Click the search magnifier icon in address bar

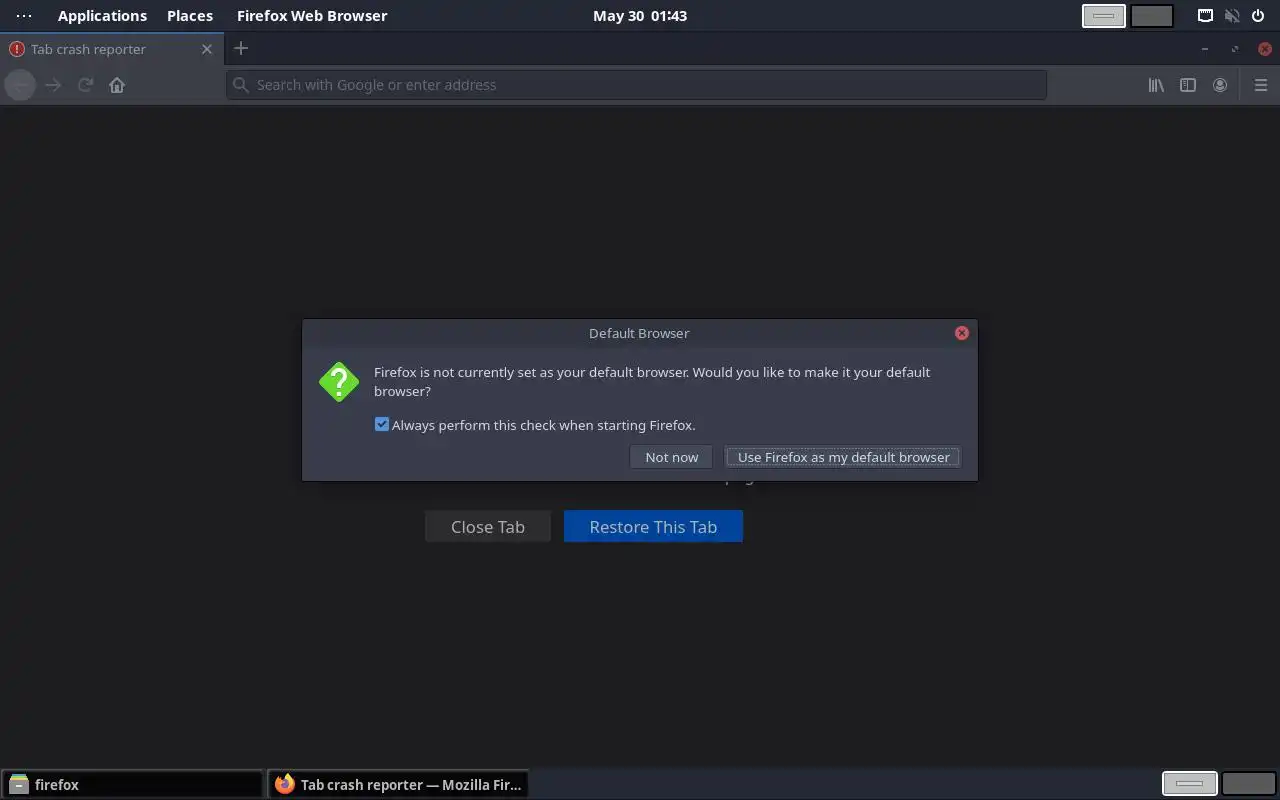[241, 85]
